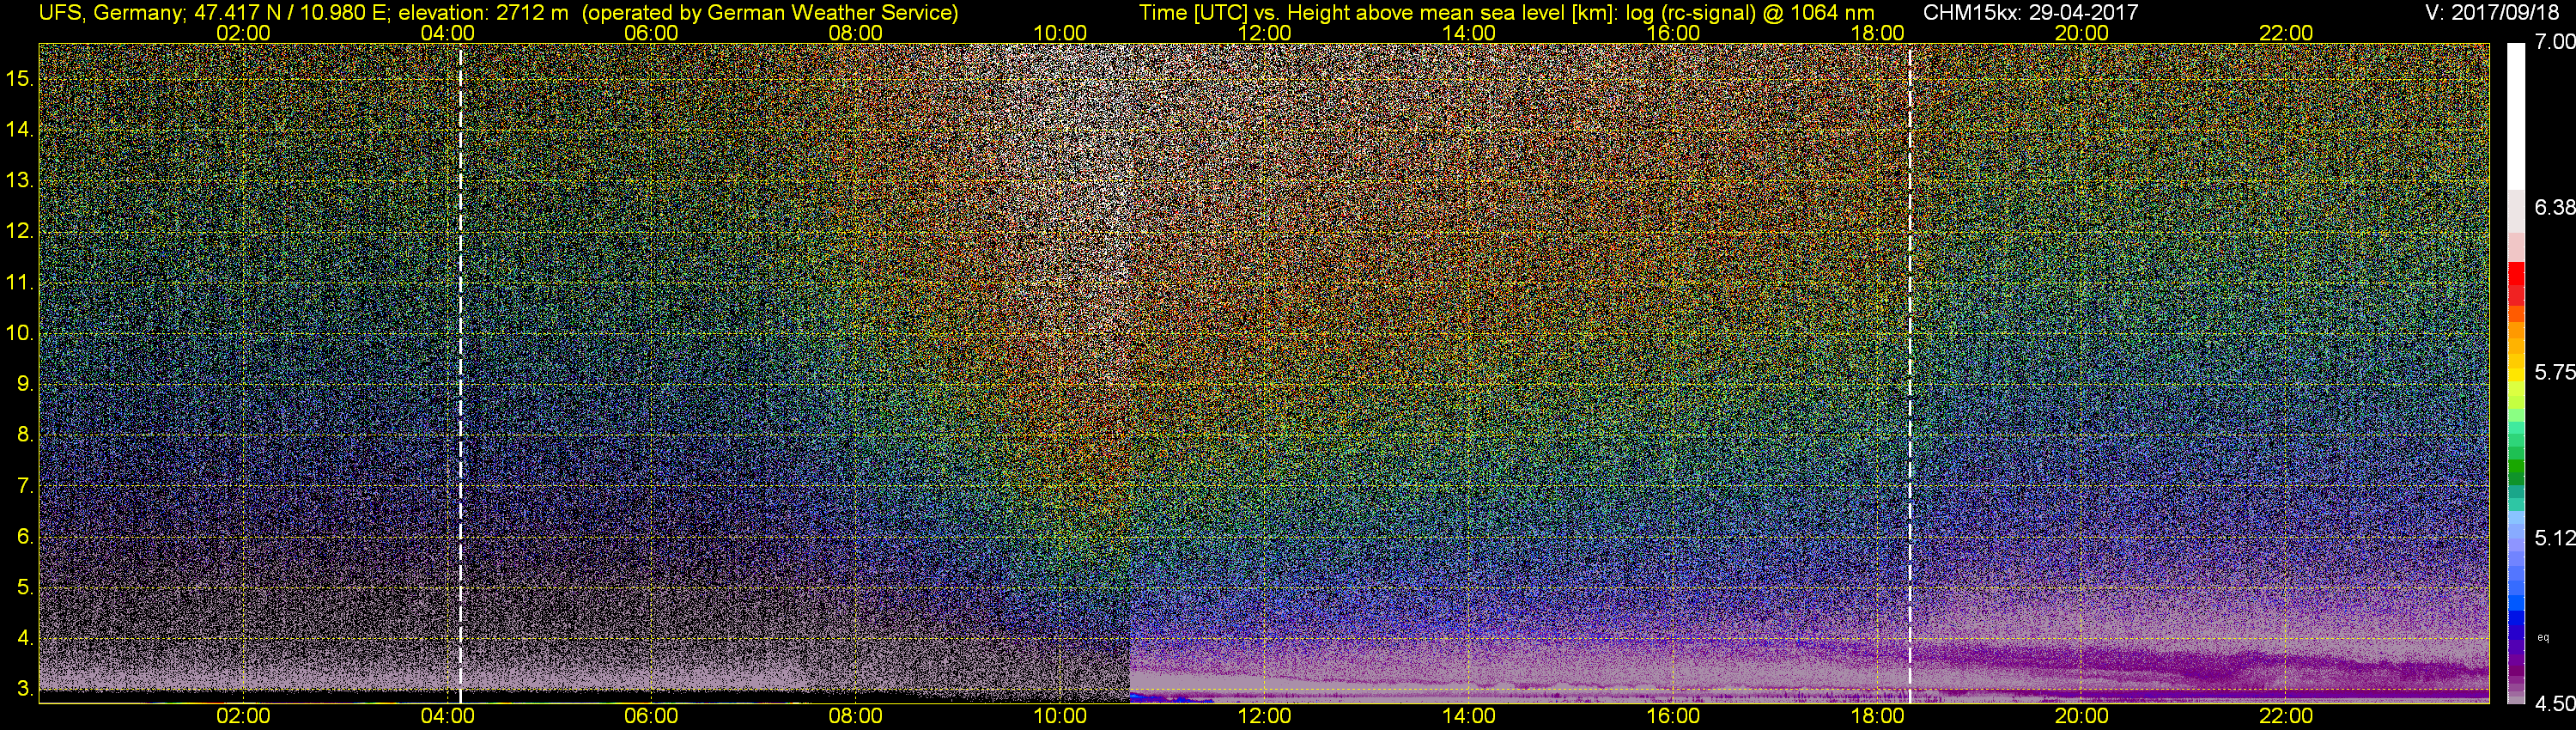The image size is (2576, 730).
Task: Click the top axis time label 14:00
Action: [x=1468, y=33]
